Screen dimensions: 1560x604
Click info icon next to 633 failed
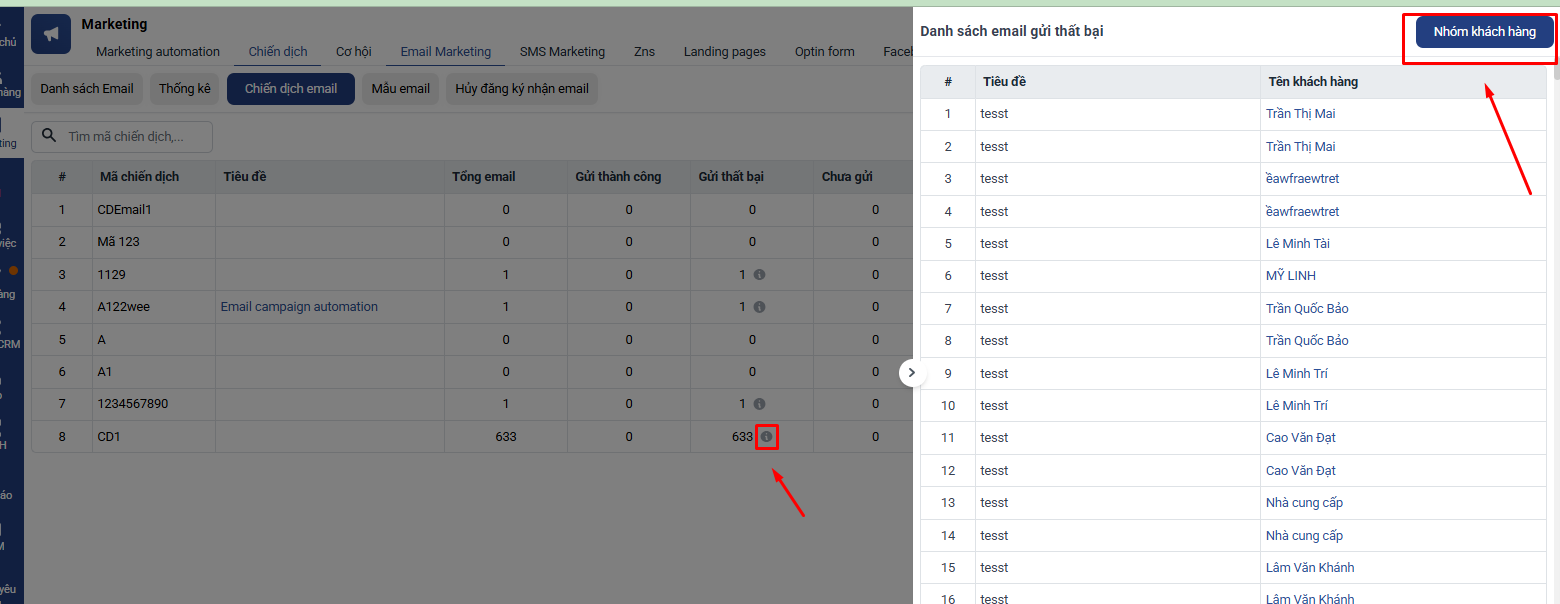[x=766, y=437]
